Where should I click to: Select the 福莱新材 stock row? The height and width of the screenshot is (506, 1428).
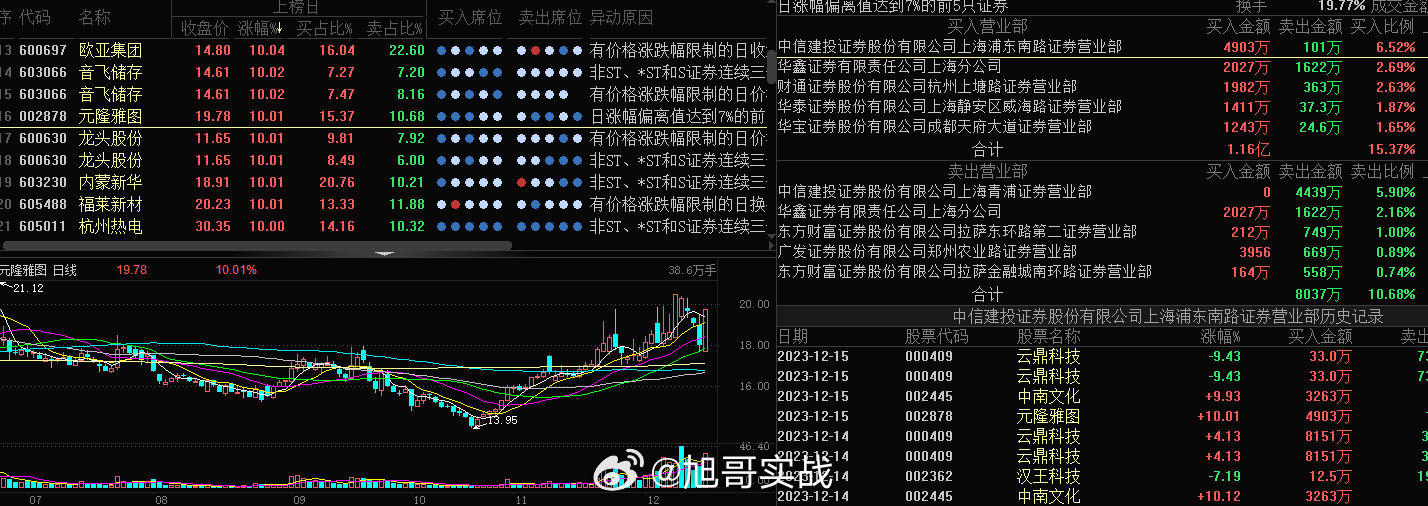(384, 204)
